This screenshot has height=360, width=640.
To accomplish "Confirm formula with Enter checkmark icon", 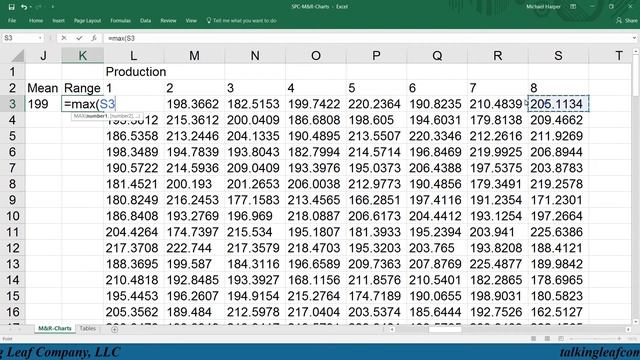I will pyautogui.click(x=79, y=38).
